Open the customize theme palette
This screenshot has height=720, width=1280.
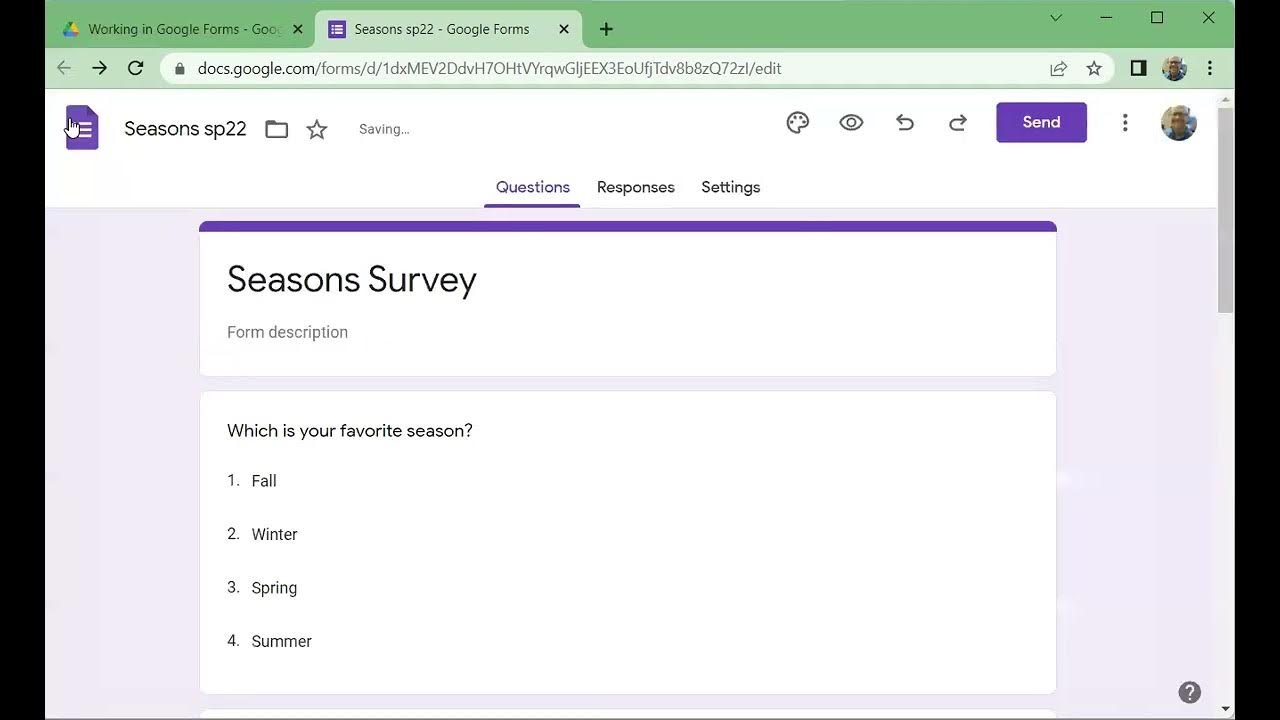pyautogui.click(x=797, y=123)
